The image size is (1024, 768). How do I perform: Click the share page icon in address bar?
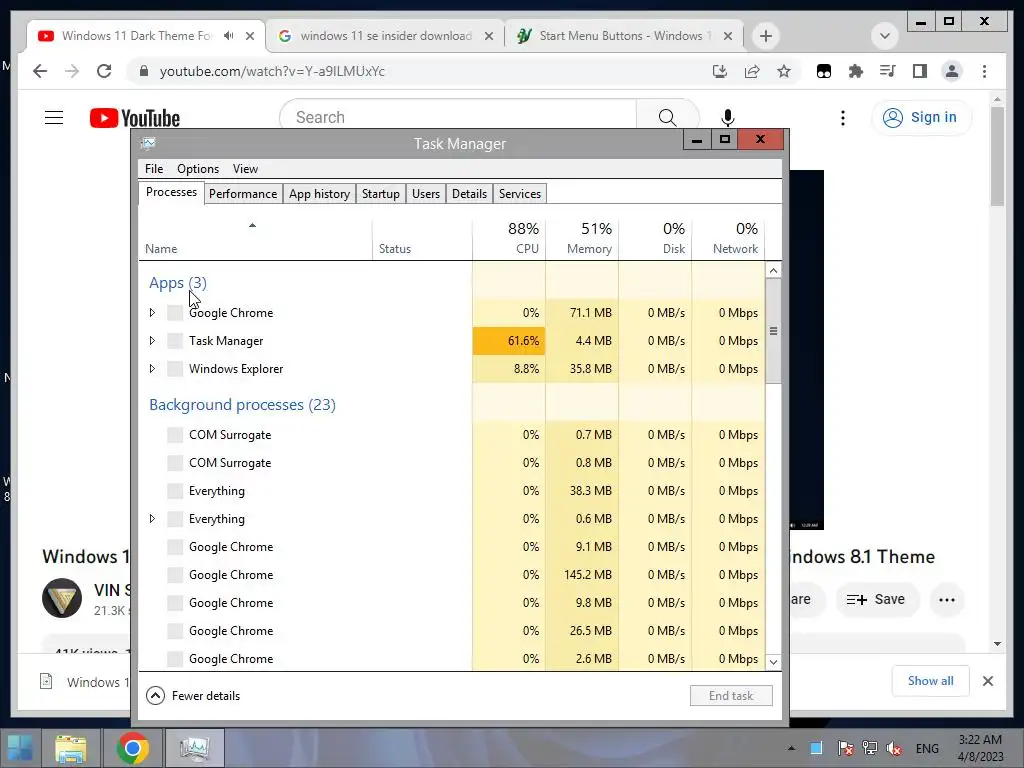coord(752,71)
